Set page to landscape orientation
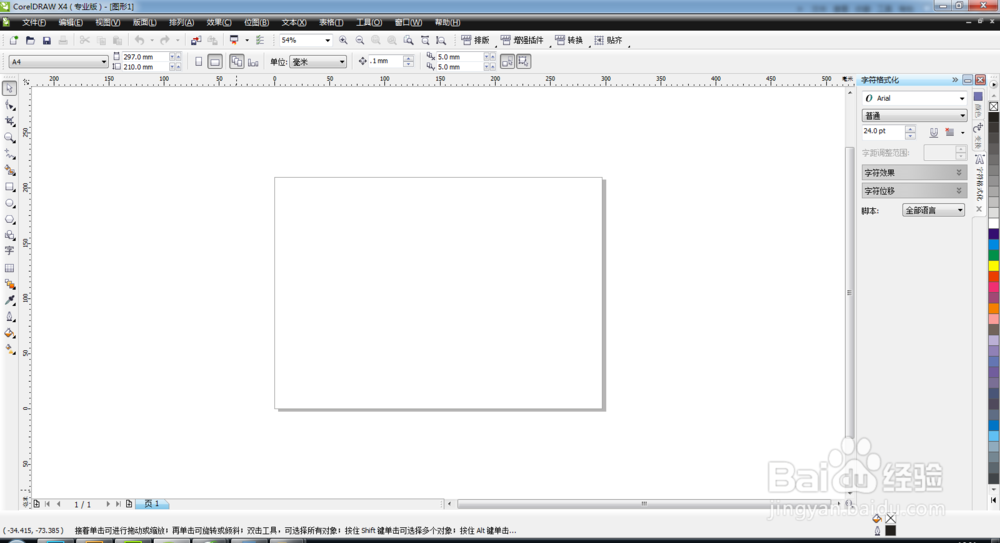The image size is (1000, 543). pos(215,62)
